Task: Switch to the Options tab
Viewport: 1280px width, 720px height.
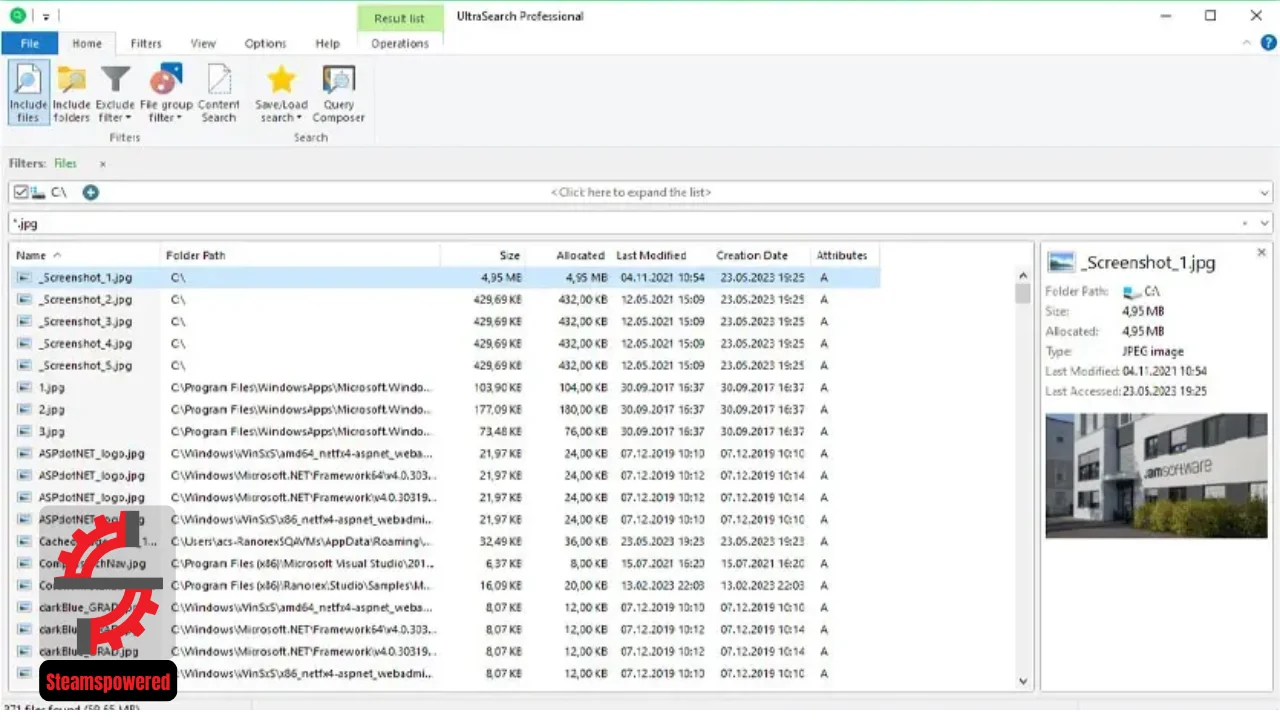Action: (x=265, y=43)
